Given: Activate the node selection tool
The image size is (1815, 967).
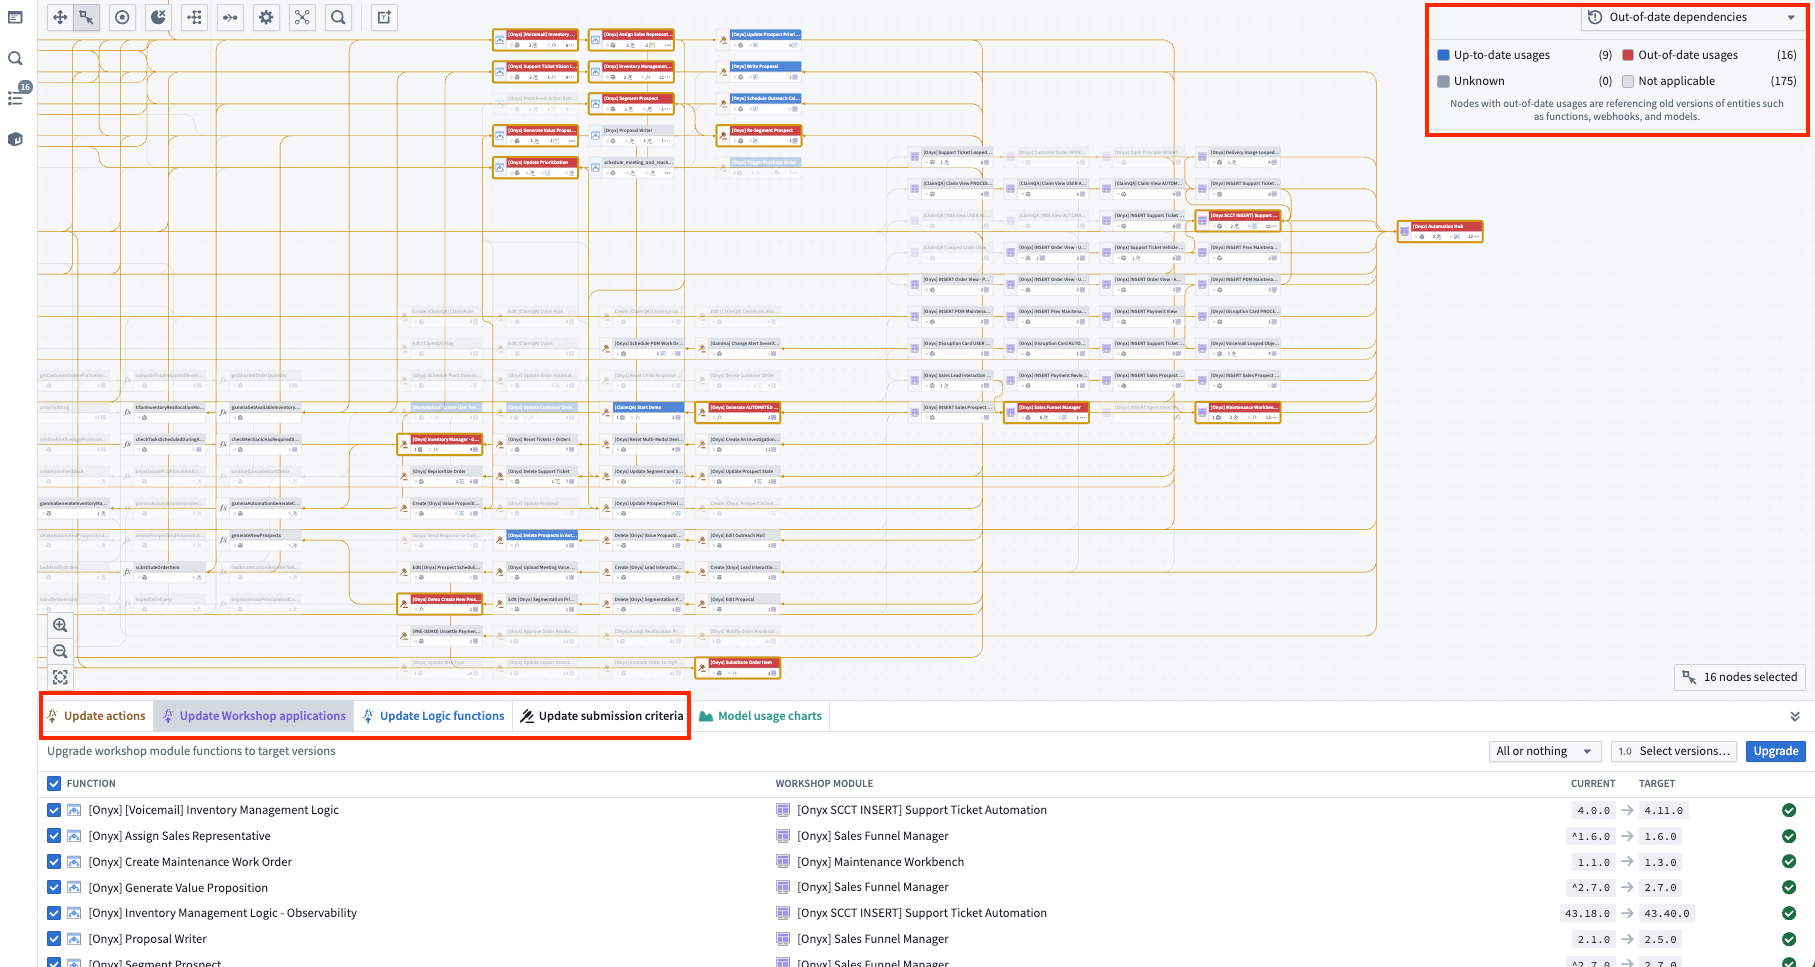Looking at the screenshot, I should (87, 17).
